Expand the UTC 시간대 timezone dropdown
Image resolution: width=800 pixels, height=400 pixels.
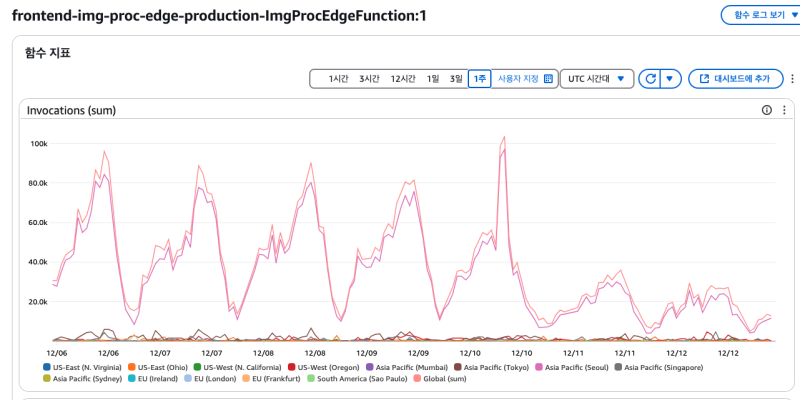click(596, 78)
